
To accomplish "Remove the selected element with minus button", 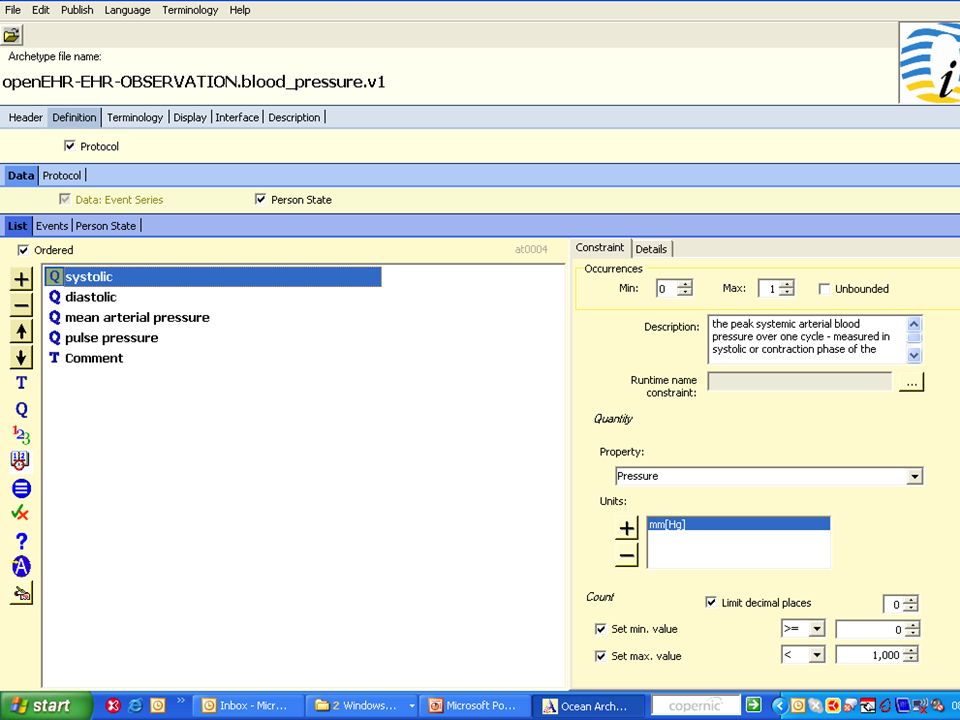I will tap(21, 305).
